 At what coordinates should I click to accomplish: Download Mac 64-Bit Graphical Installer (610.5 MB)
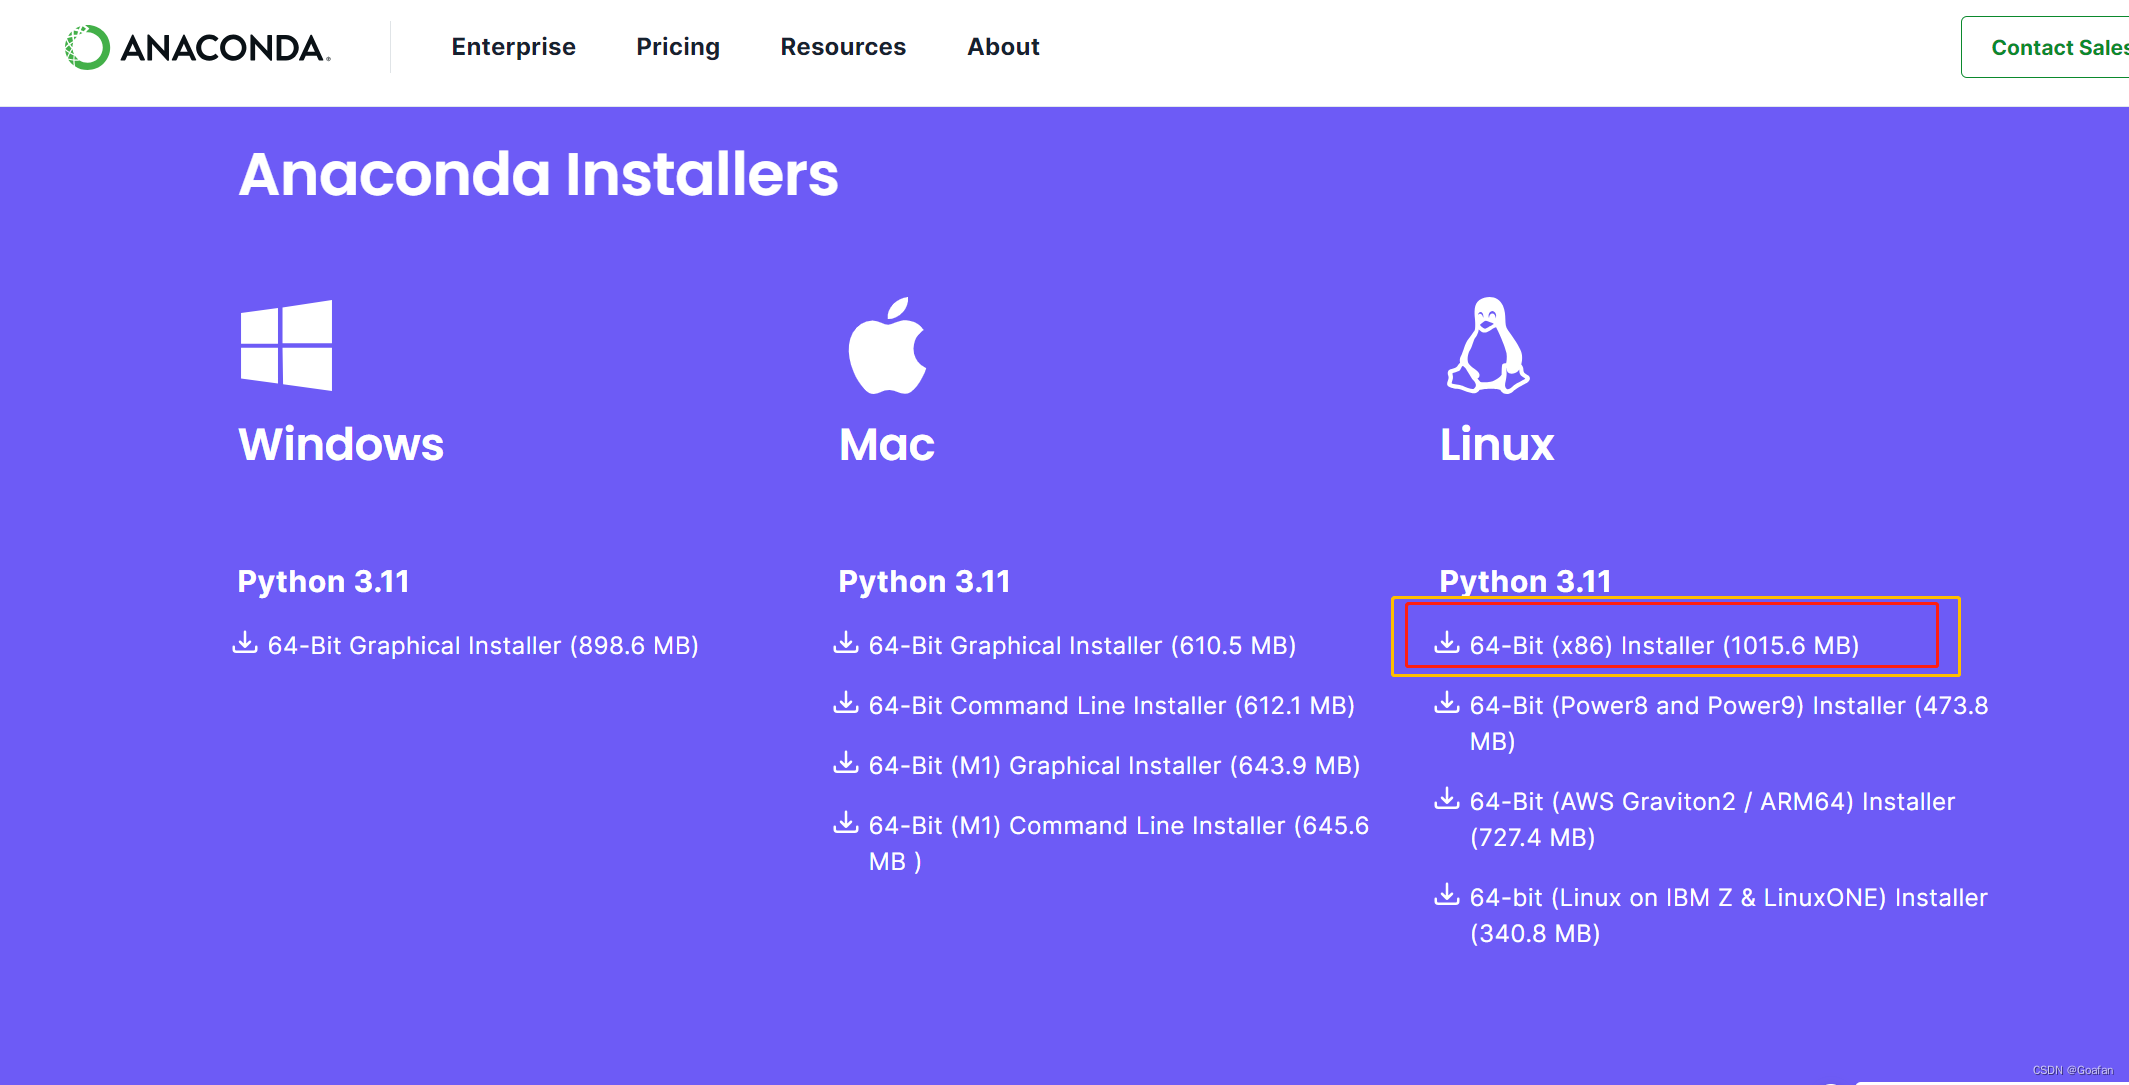(x=1082, y=646)
